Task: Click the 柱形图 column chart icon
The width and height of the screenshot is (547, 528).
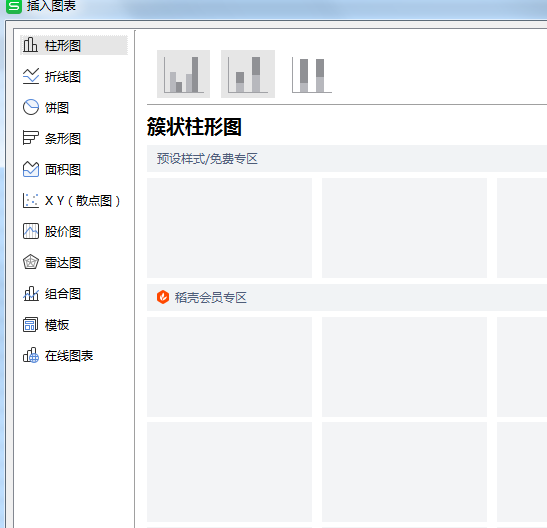Action: point(31,45)
